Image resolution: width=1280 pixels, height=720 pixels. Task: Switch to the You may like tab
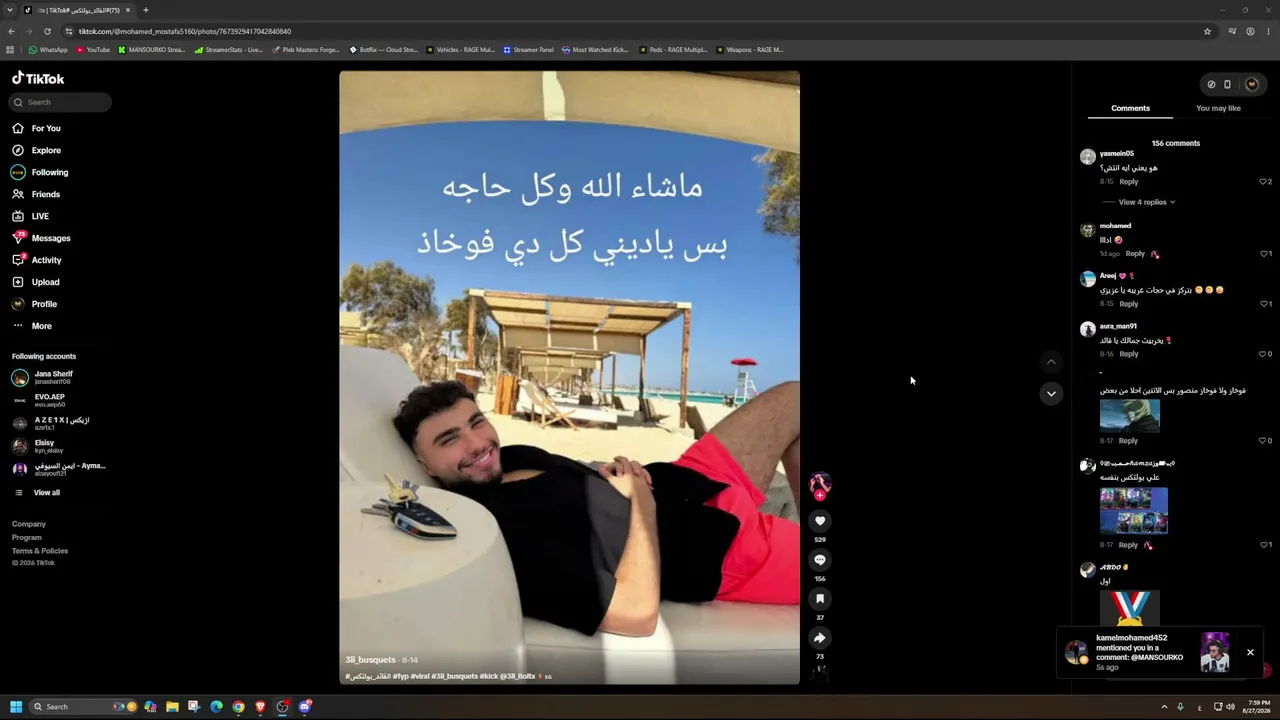pyautogui.click(x=1218, y=108)
